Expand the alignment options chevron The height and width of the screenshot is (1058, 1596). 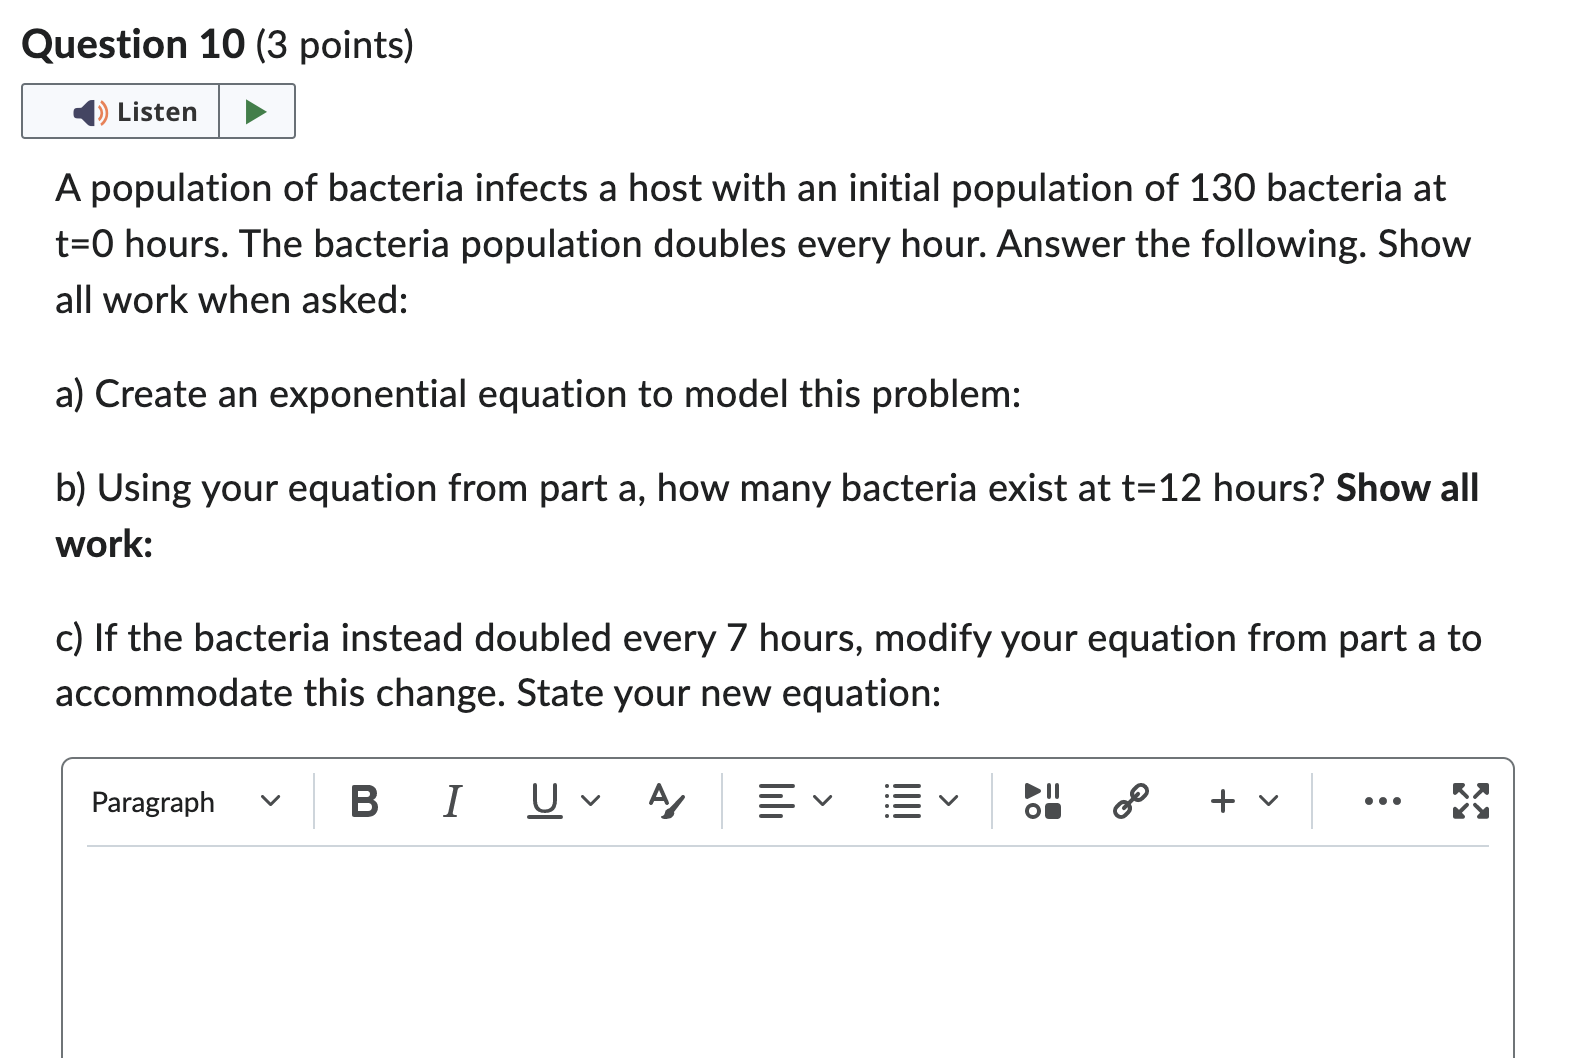click(x=821, y=801)
